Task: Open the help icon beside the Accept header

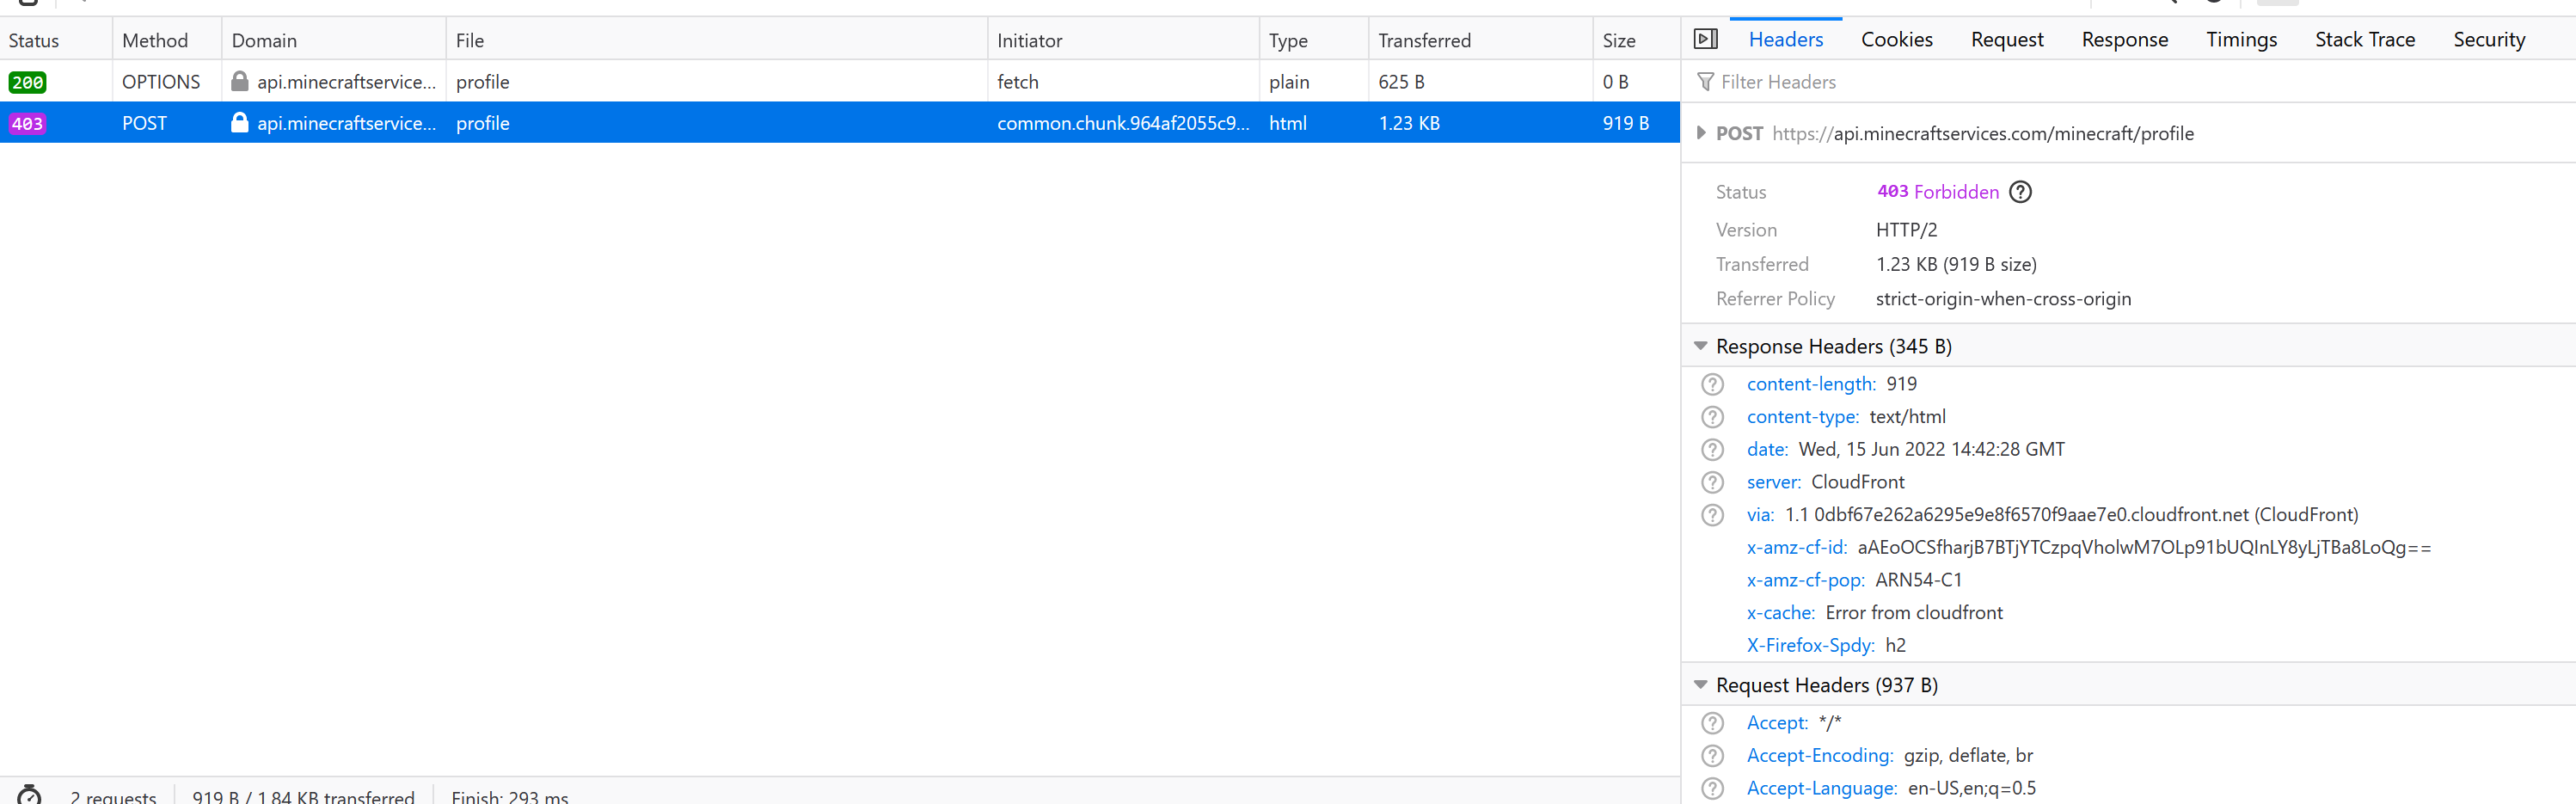Action: click(x=1713, y=723)
